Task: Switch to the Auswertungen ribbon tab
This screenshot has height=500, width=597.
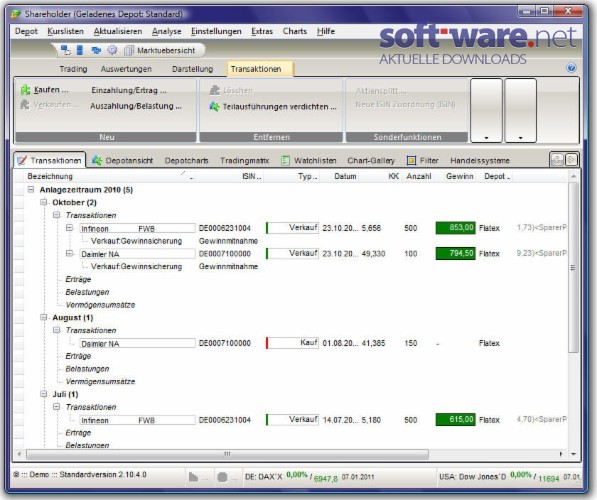Action: click(x=126, y=69)
